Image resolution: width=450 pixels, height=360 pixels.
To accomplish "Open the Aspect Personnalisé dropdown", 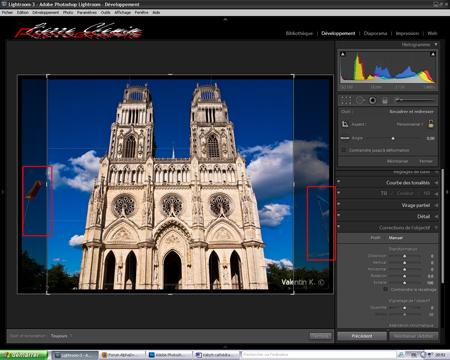I will [x=410, y=124].
